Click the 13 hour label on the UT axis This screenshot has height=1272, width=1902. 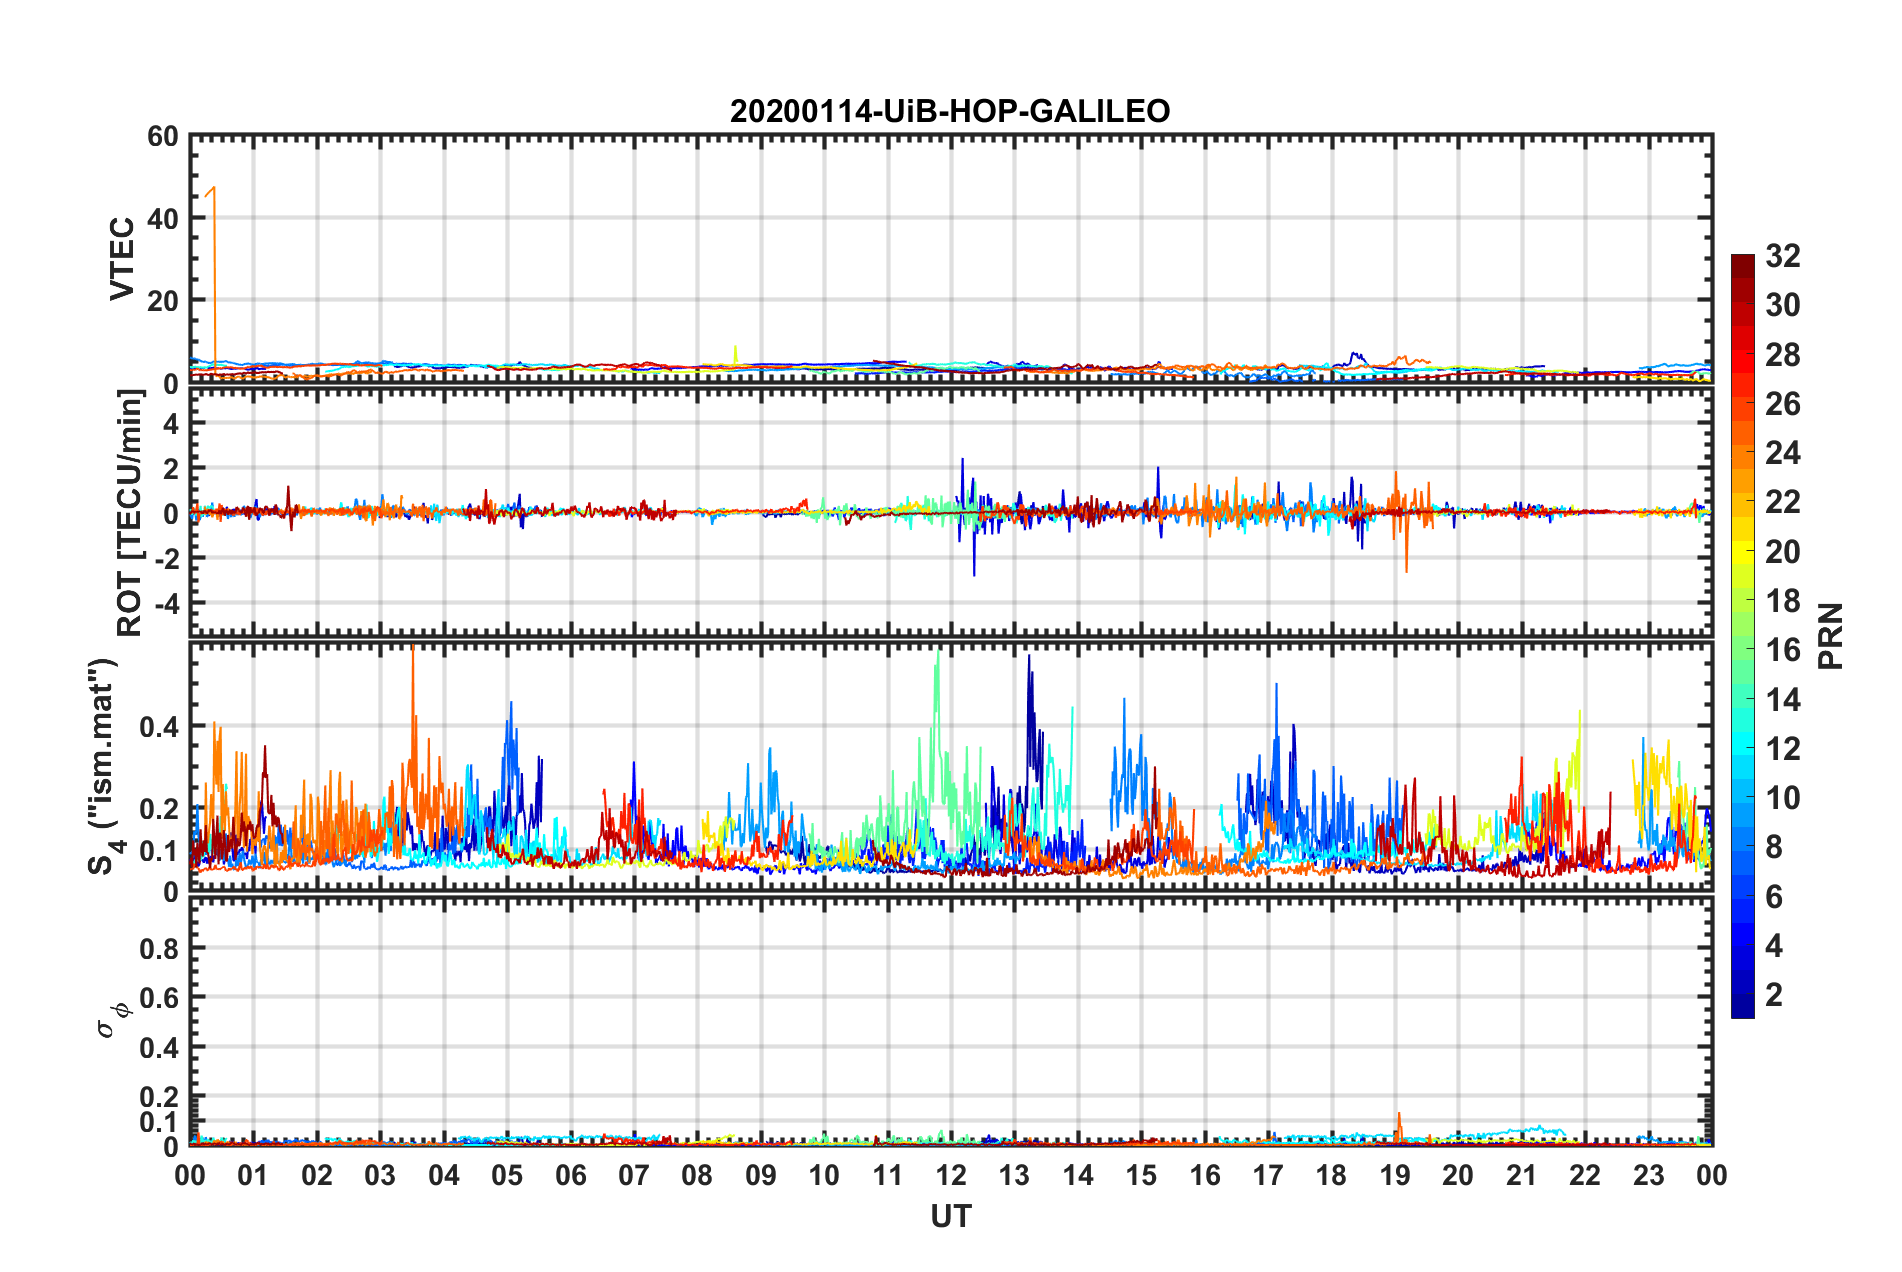[1014, 1175]
